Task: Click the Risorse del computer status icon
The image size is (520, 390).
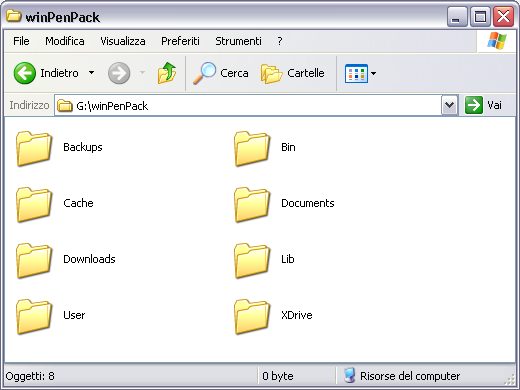Action: (x=349, y=375)
